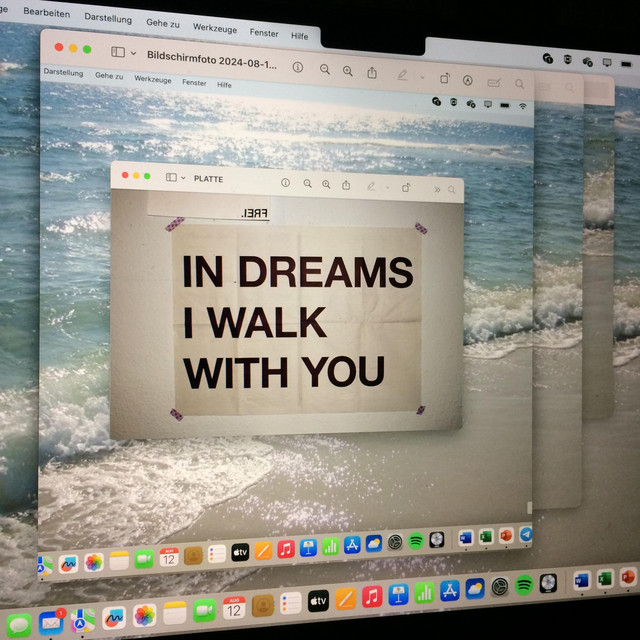Viewport: 640px width, 640px height.
Task: Open the Fenster menu in the system menu bar
Action: (264, 33)
